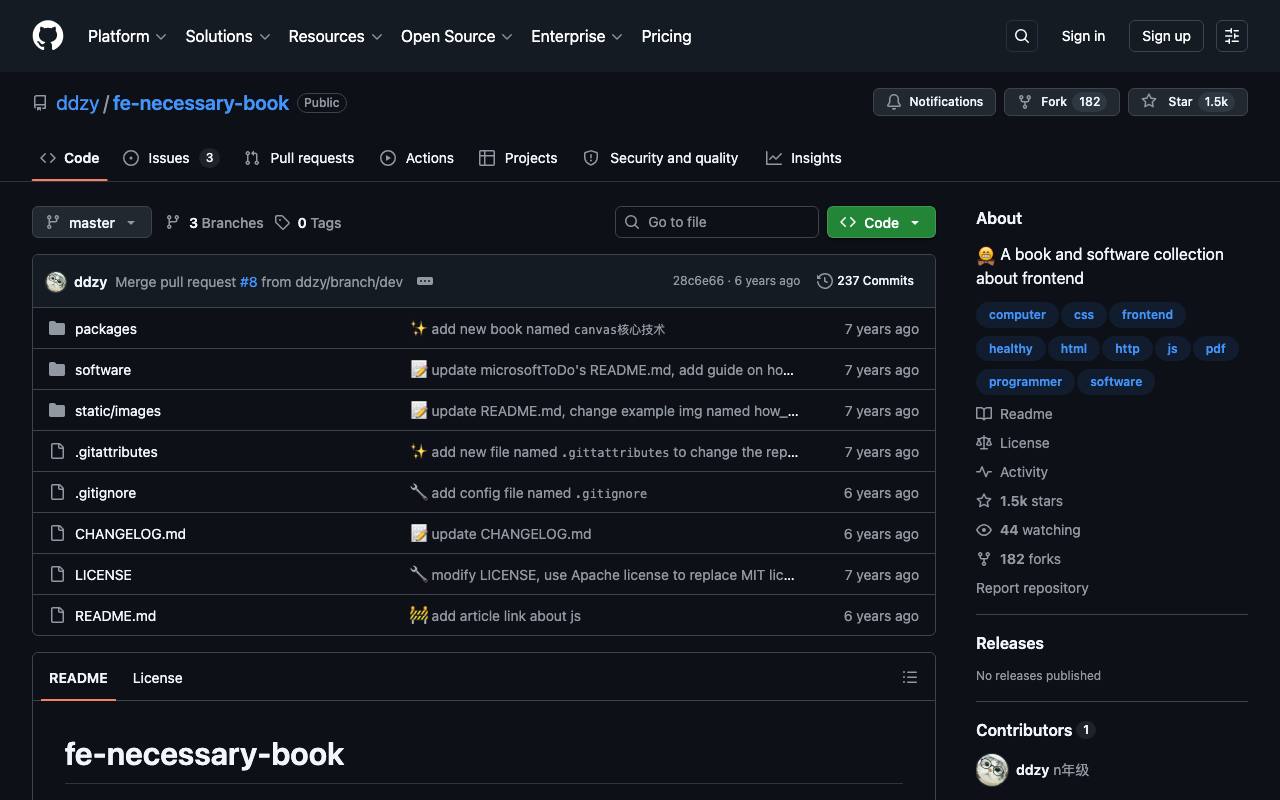This screenshot has height=800, width=1280.
Task: View the Insights tab
Action: pos(804,158)
